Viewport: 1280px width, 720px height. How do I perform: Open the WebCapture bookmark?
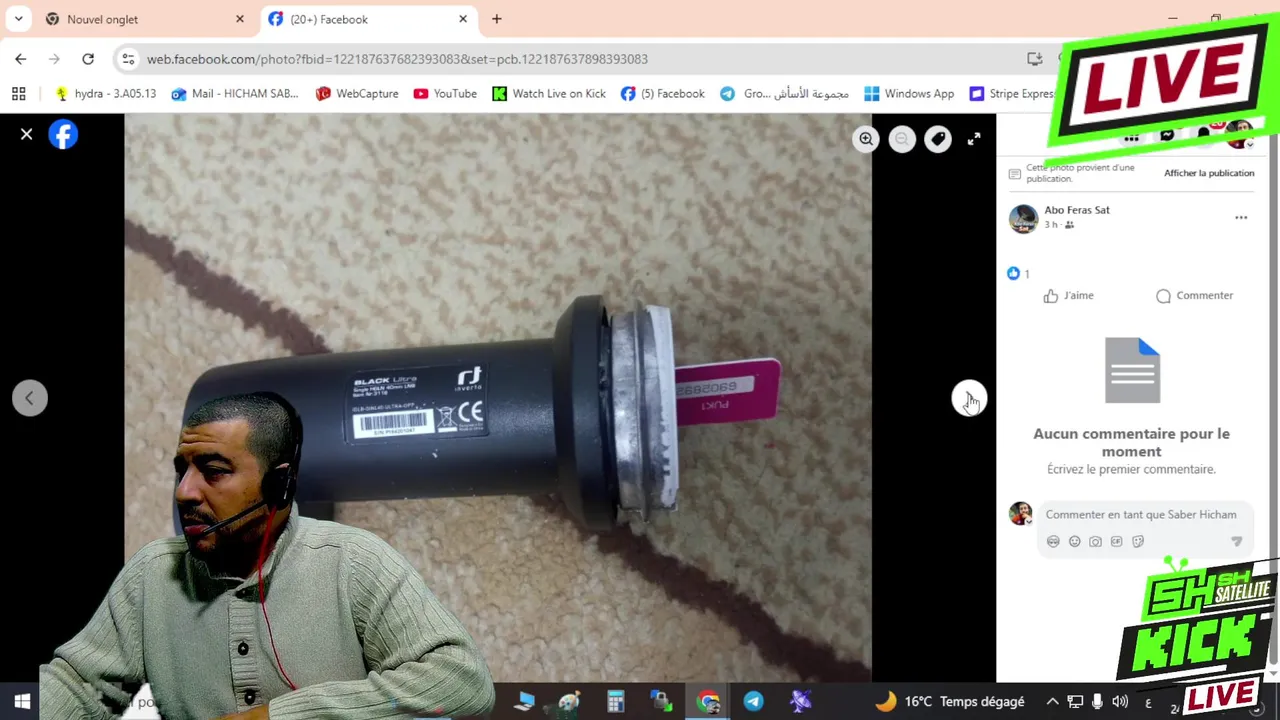click(356, 94)
